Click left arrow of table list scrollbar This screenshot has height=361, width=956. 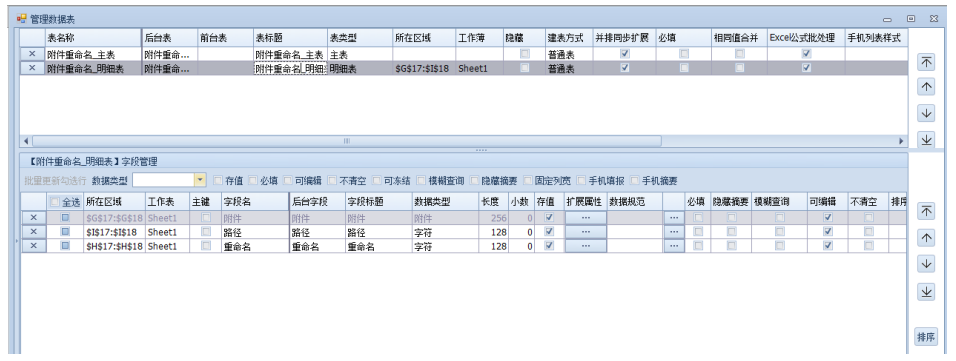point(26,141)
